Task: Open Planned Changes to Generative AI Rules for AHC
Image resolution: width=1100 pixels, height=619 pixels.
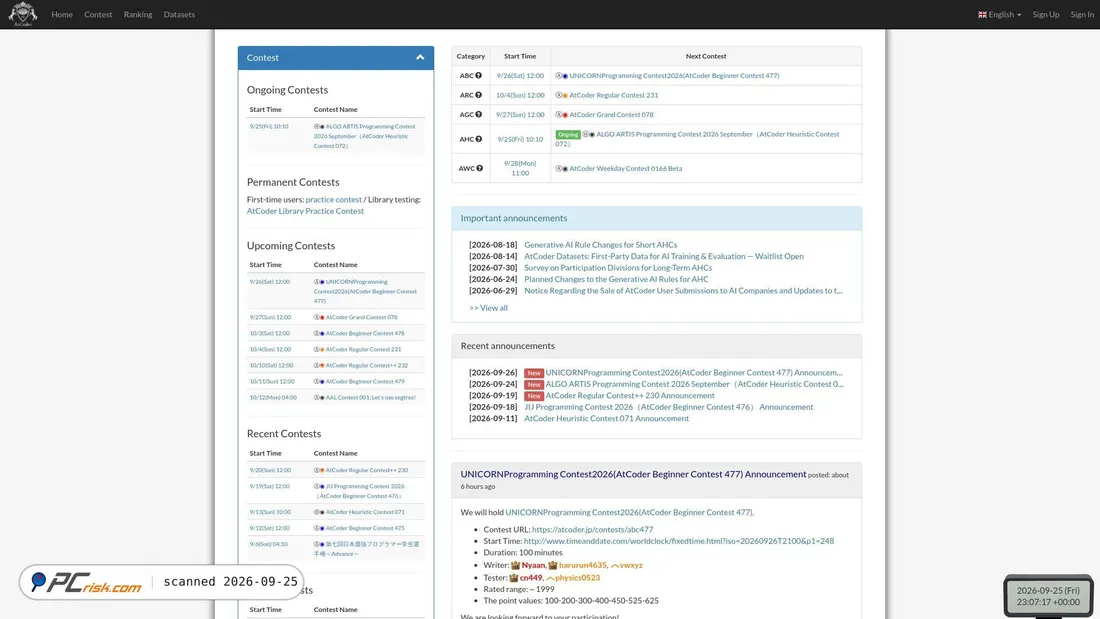Action: tap(616, 279)
